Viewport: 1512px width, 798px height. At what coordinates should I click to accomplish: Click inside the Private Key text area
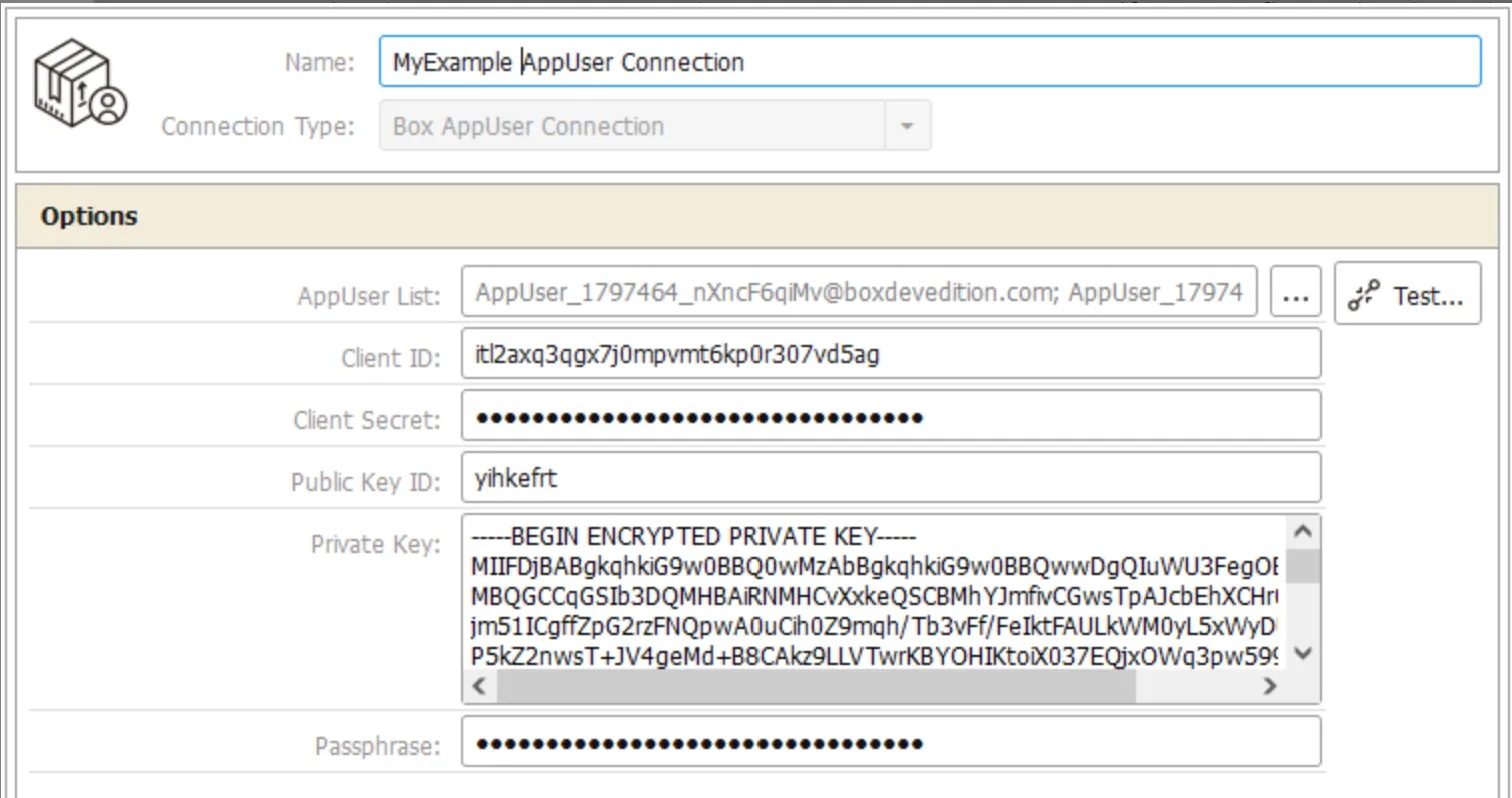(875, 593)
